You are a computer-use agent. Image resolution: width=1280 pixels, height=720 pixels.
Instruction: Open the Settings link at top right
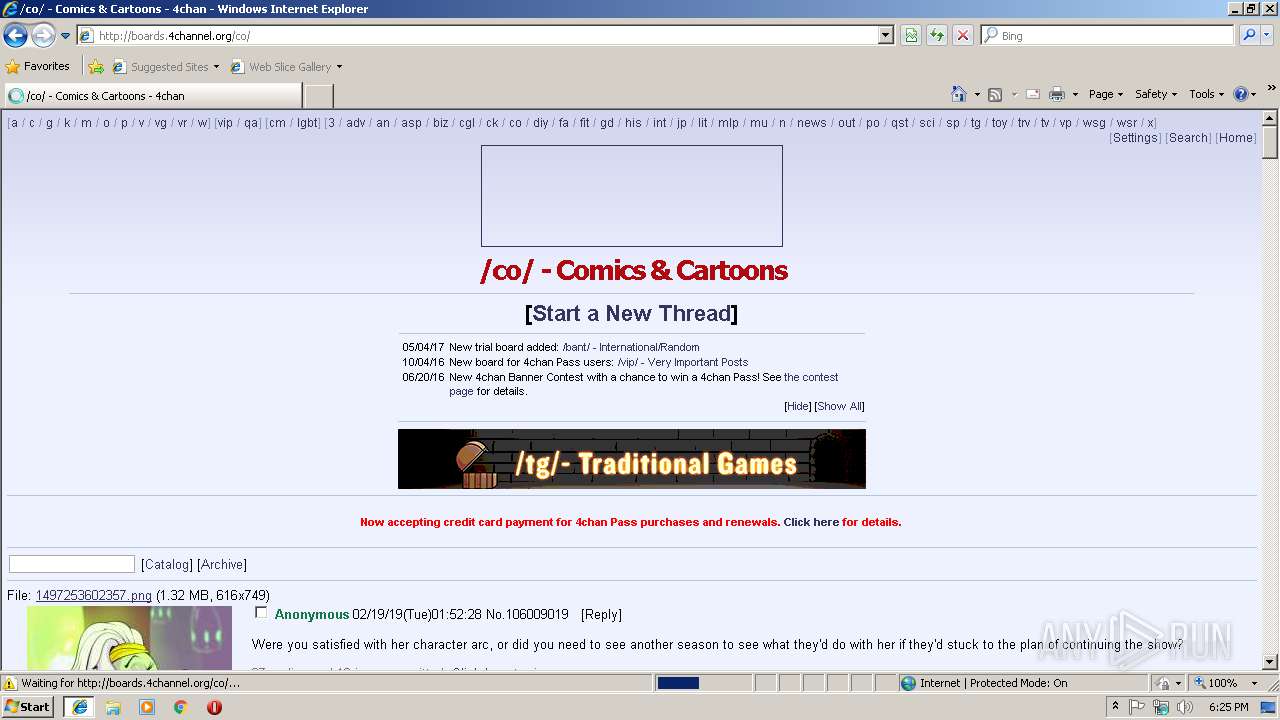1135,138
